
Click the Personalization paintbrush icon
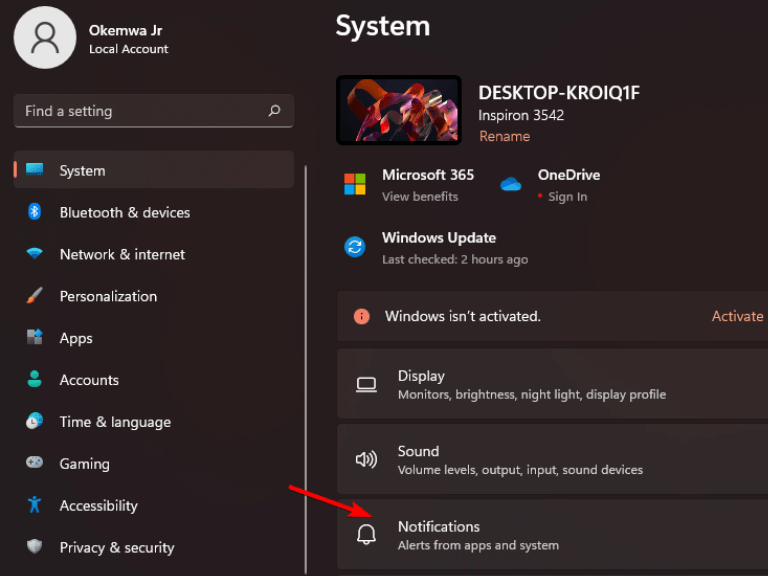coord(34,295)
